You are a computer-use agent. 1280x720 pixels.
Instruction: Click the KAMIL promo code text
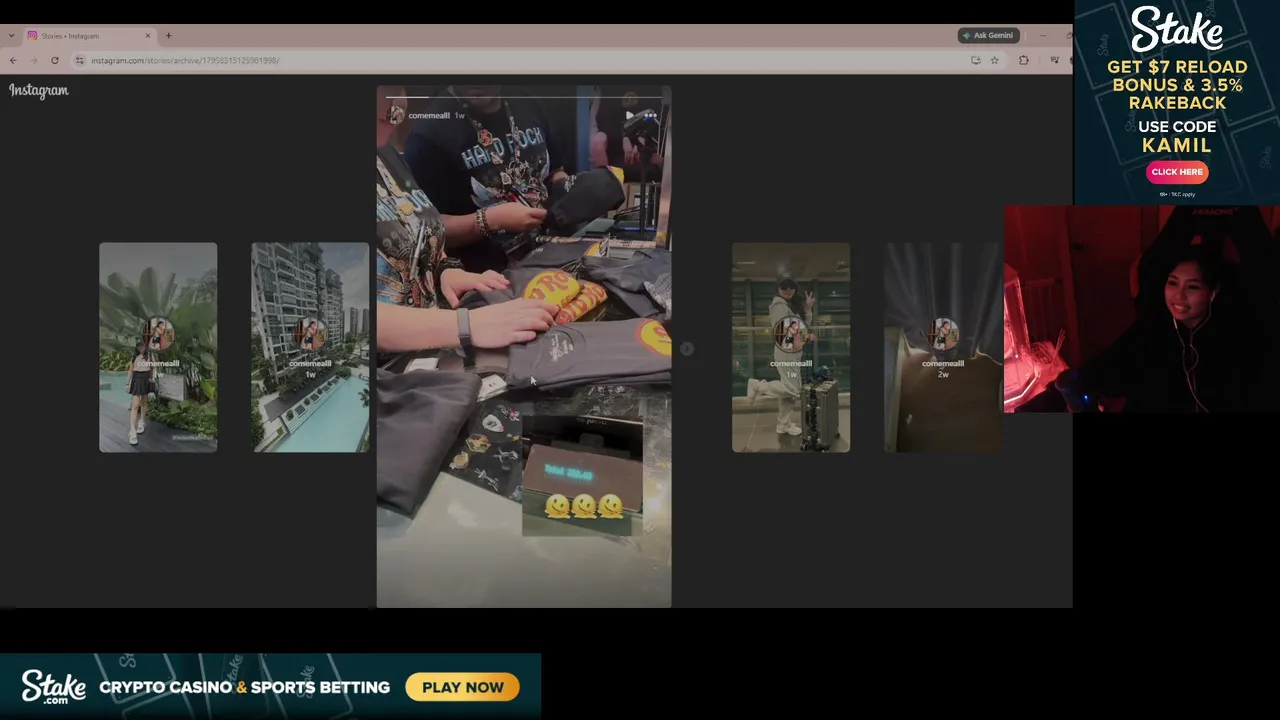click(x=1177, y=146)
